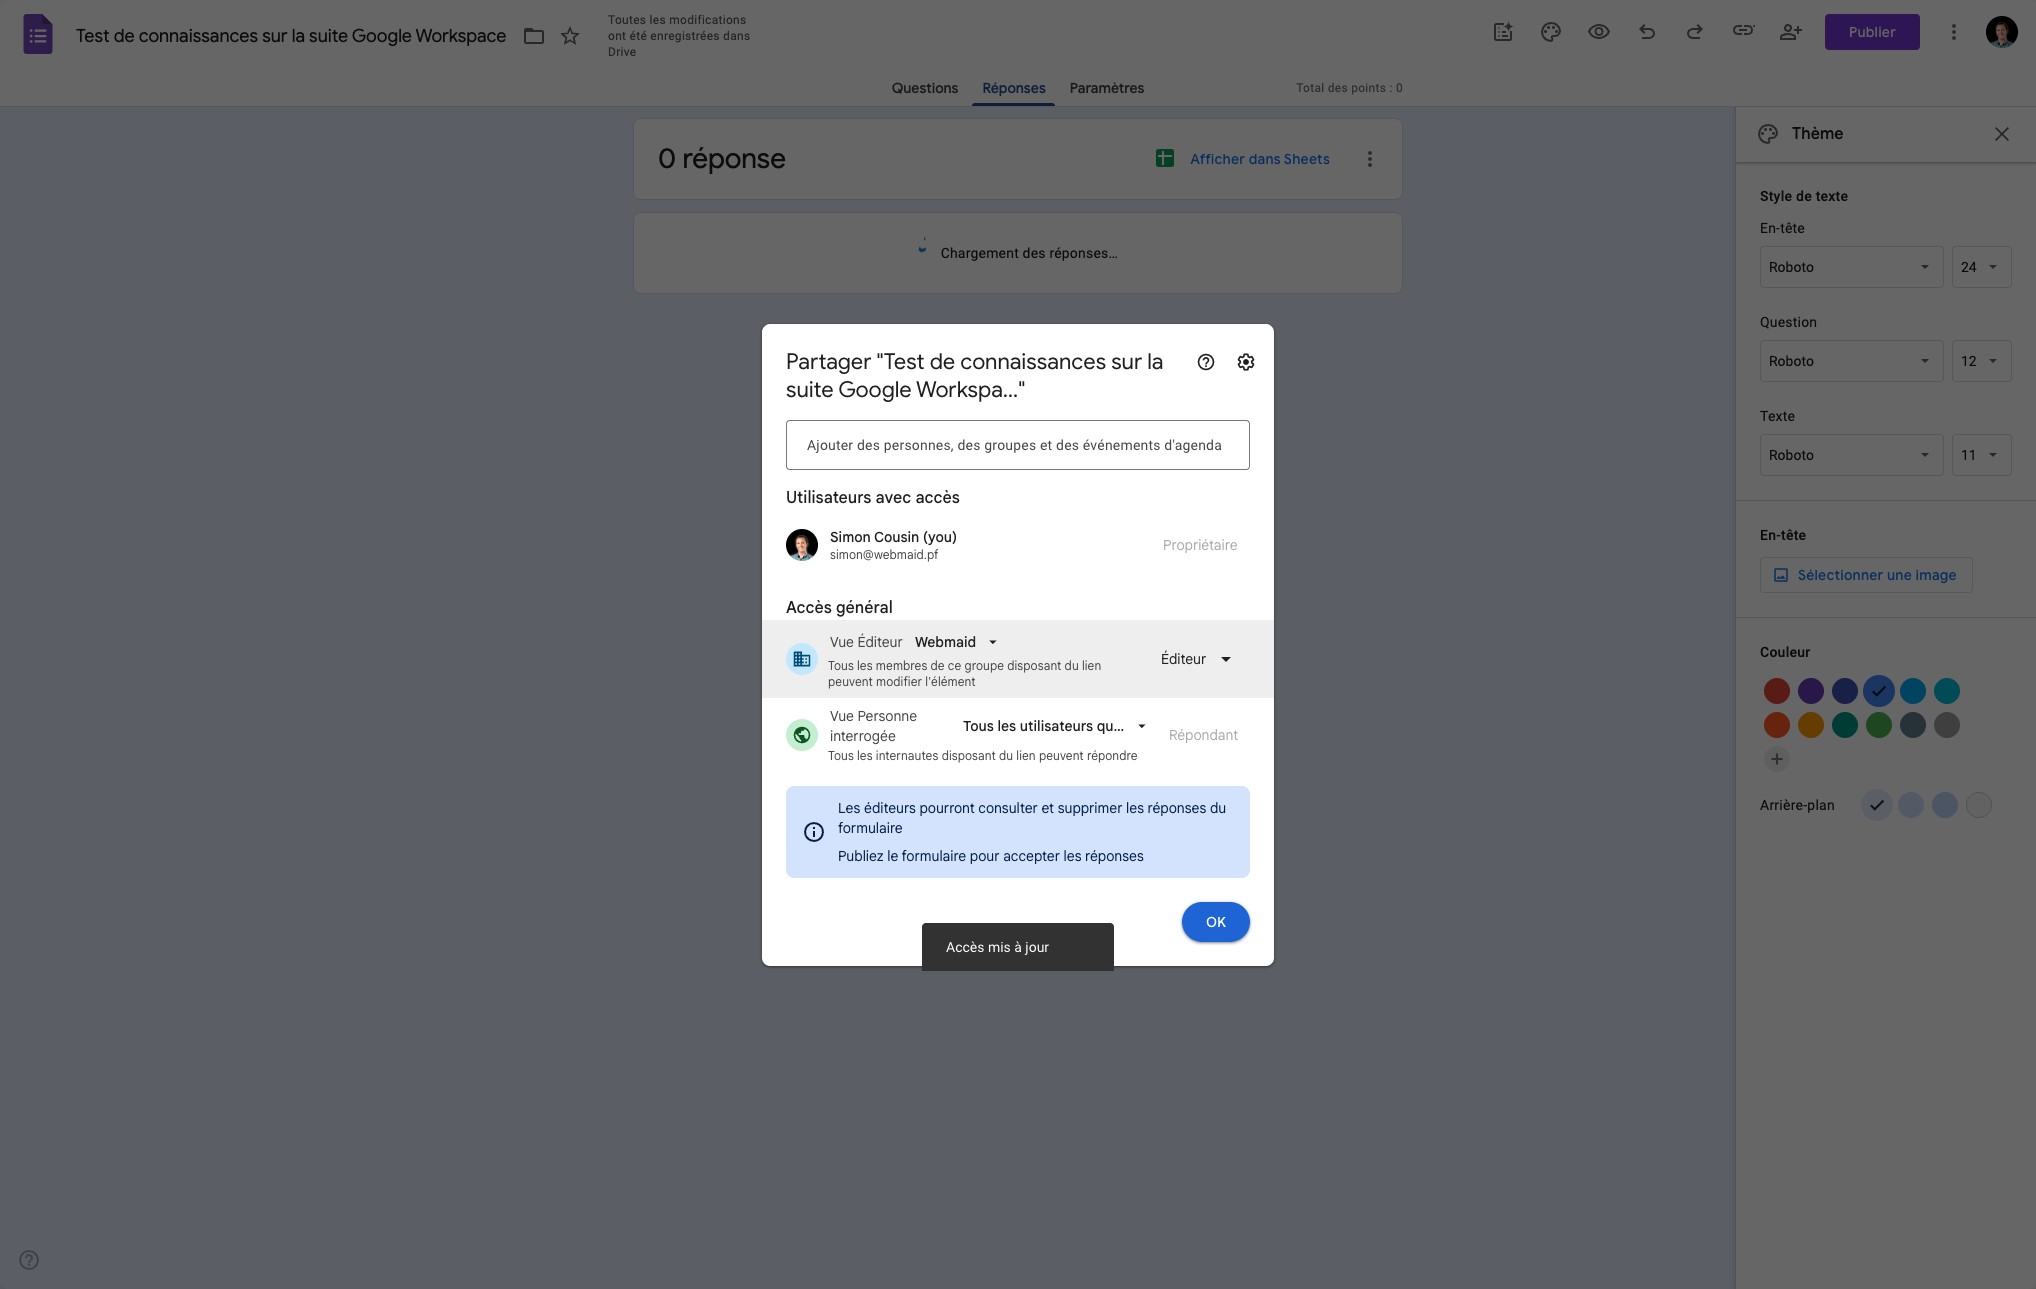Open the En-tête font size 24 dropdown
Image resolution: width=2036 pixels, height=1289 pixels.
point(1981,267)
